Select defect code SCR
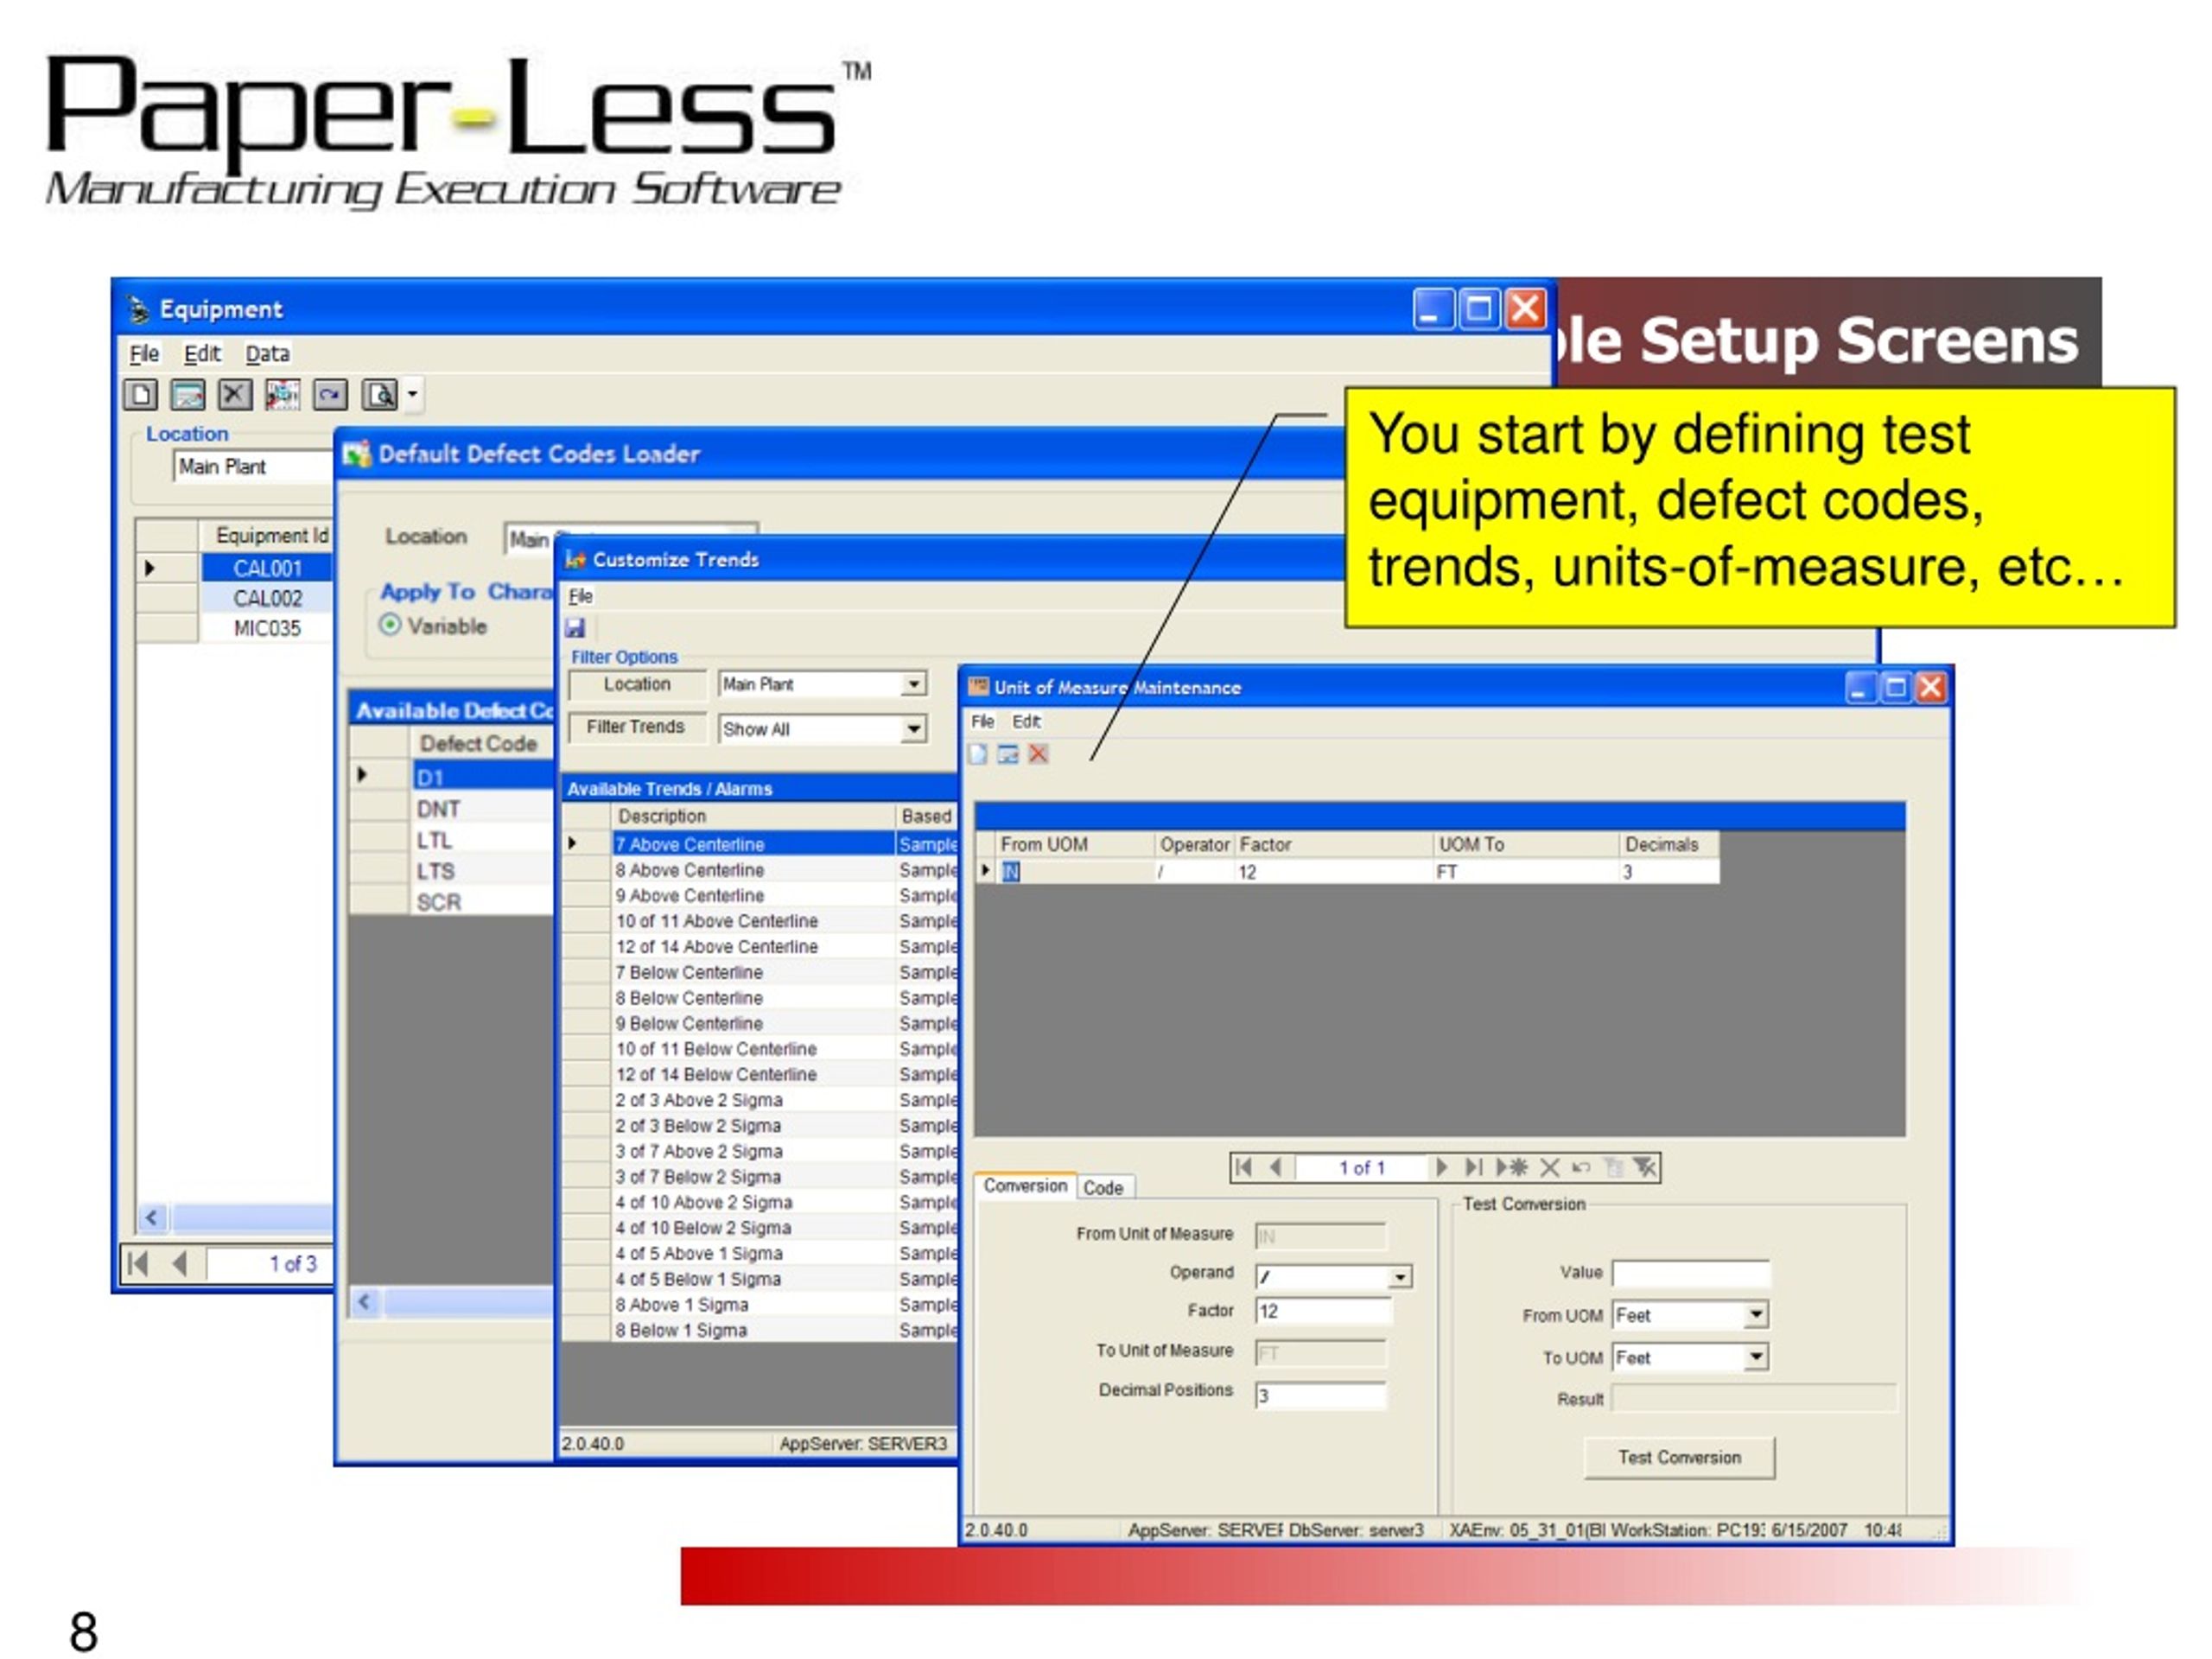The height and width of the screenshot is (1659, 2212). pyautogui.click(x=483, y=902)
